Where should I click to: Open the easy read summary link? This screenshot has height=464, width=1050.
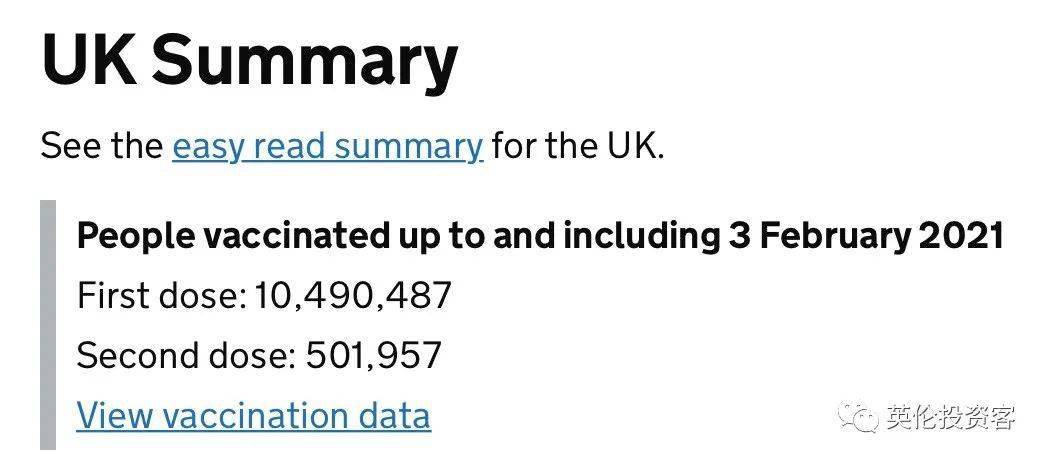pyautogui.click(x=327, y=147)
